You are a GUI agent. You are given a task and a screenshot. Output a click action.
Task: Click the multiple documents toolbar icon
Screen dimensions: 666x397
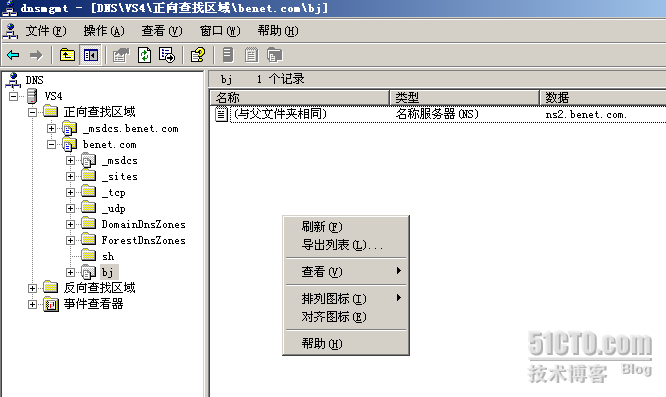(x=274, y=55)
